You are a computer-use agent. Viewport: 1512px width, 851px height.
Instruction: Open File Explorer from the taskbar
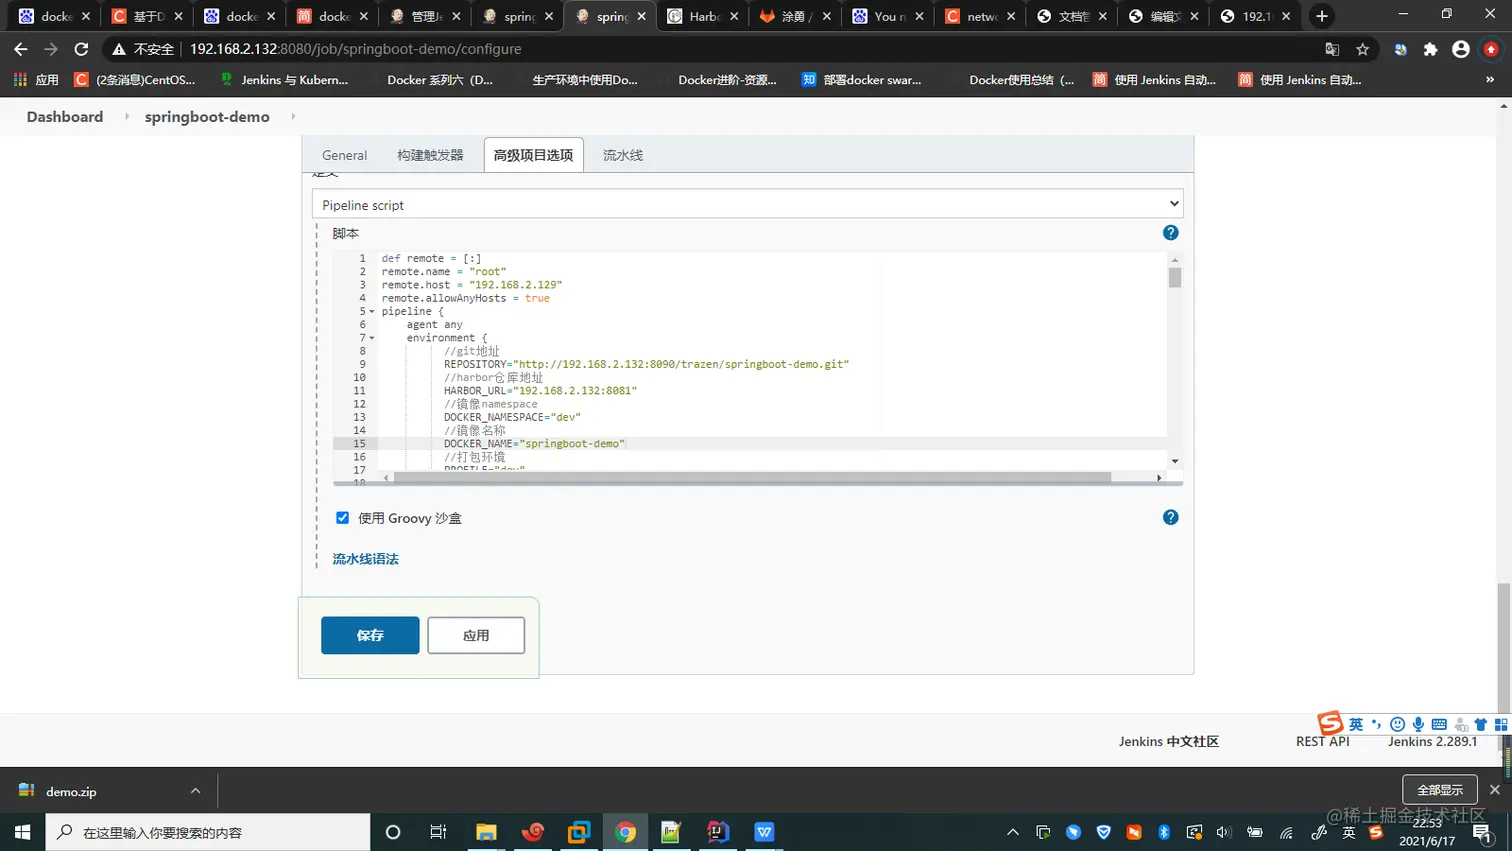coord(486,832)
